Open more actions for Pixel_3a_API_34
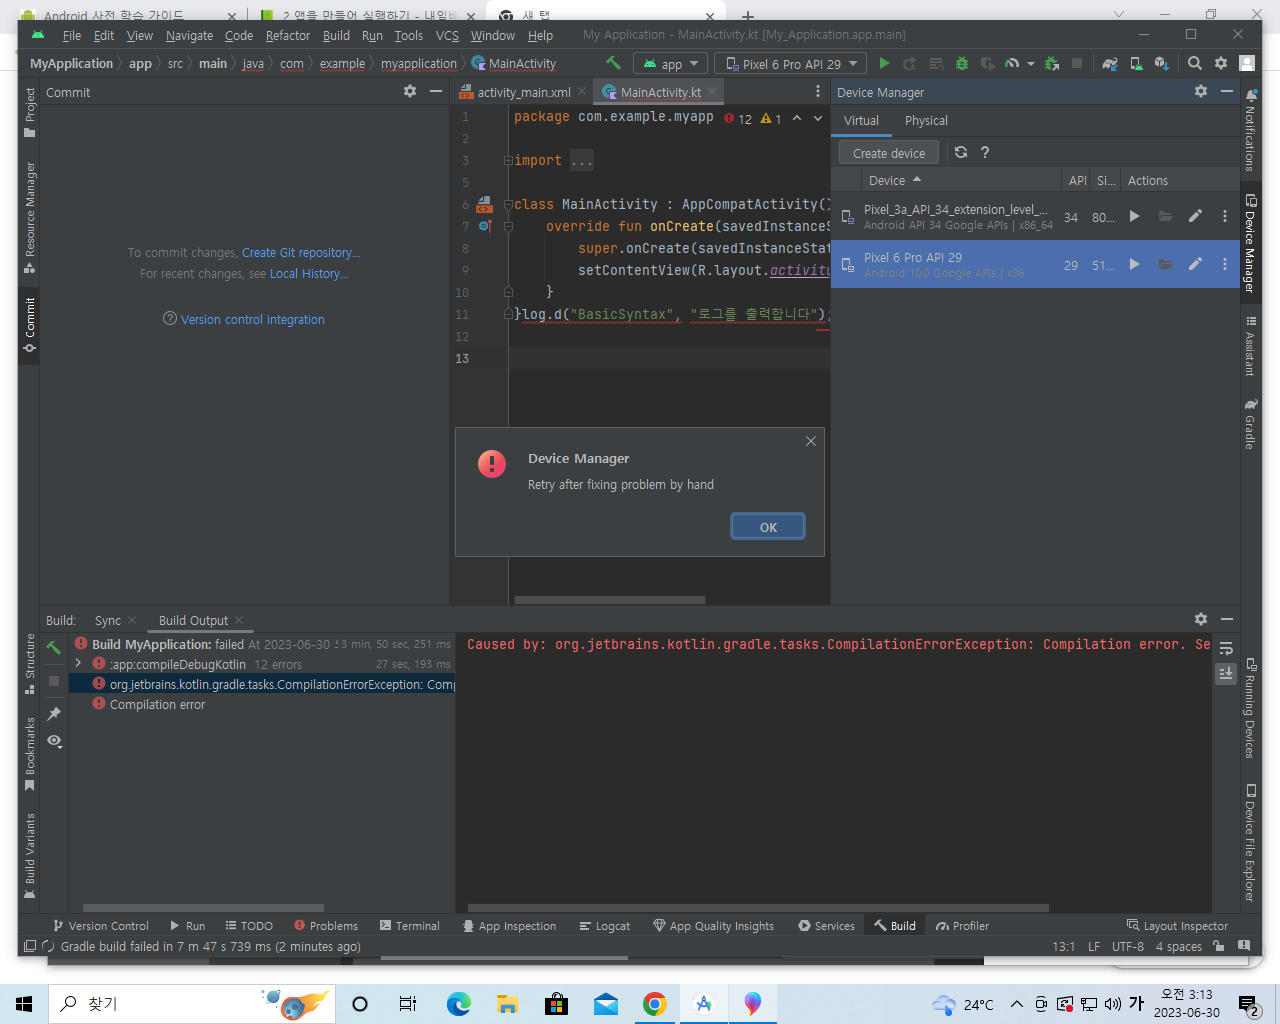This screenshot has width=1280, height=1024. [1225, 216]
